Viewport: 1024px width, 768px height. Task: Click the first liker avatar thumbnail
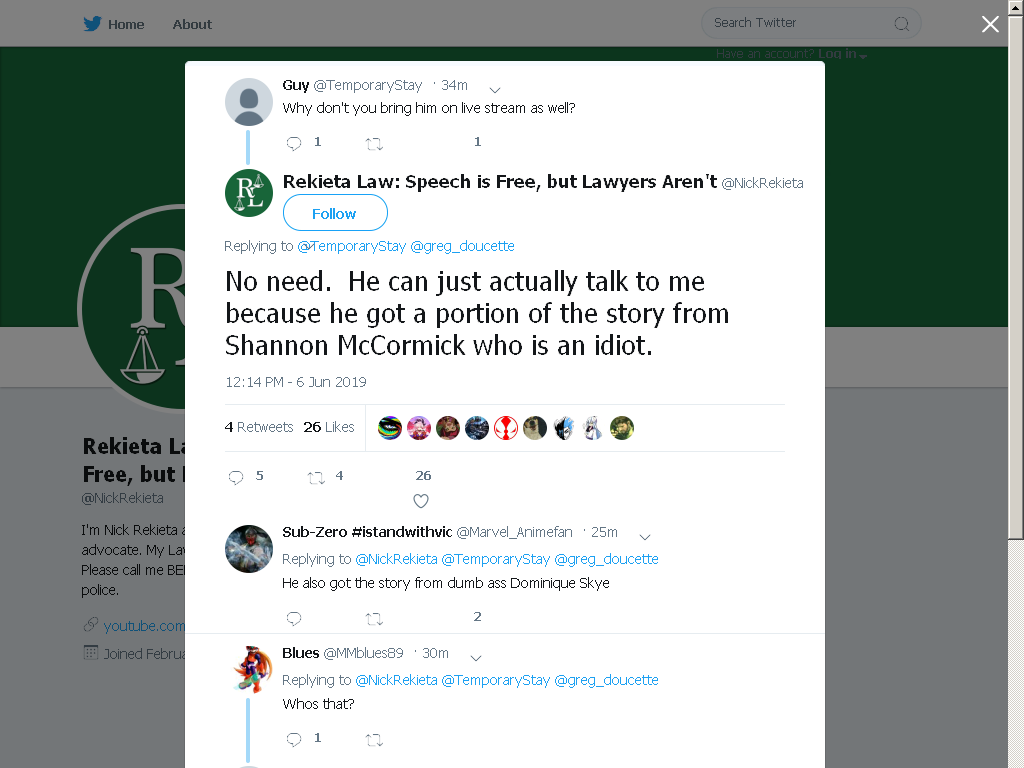point(390,428)
